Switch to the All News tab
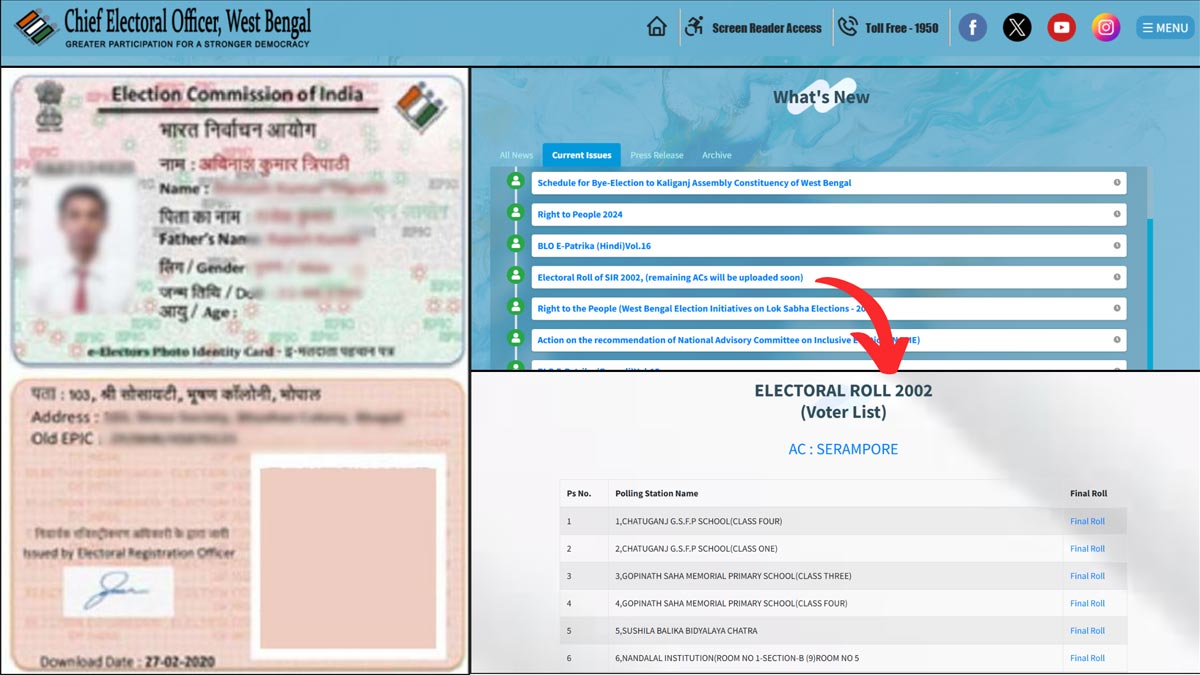The image size is (1200, 675). tap(516, 155)
